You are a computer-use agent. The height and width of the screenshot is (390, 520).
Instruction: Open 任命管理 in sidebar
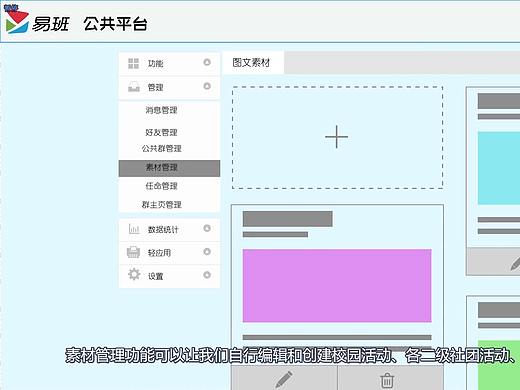[161, 186]
